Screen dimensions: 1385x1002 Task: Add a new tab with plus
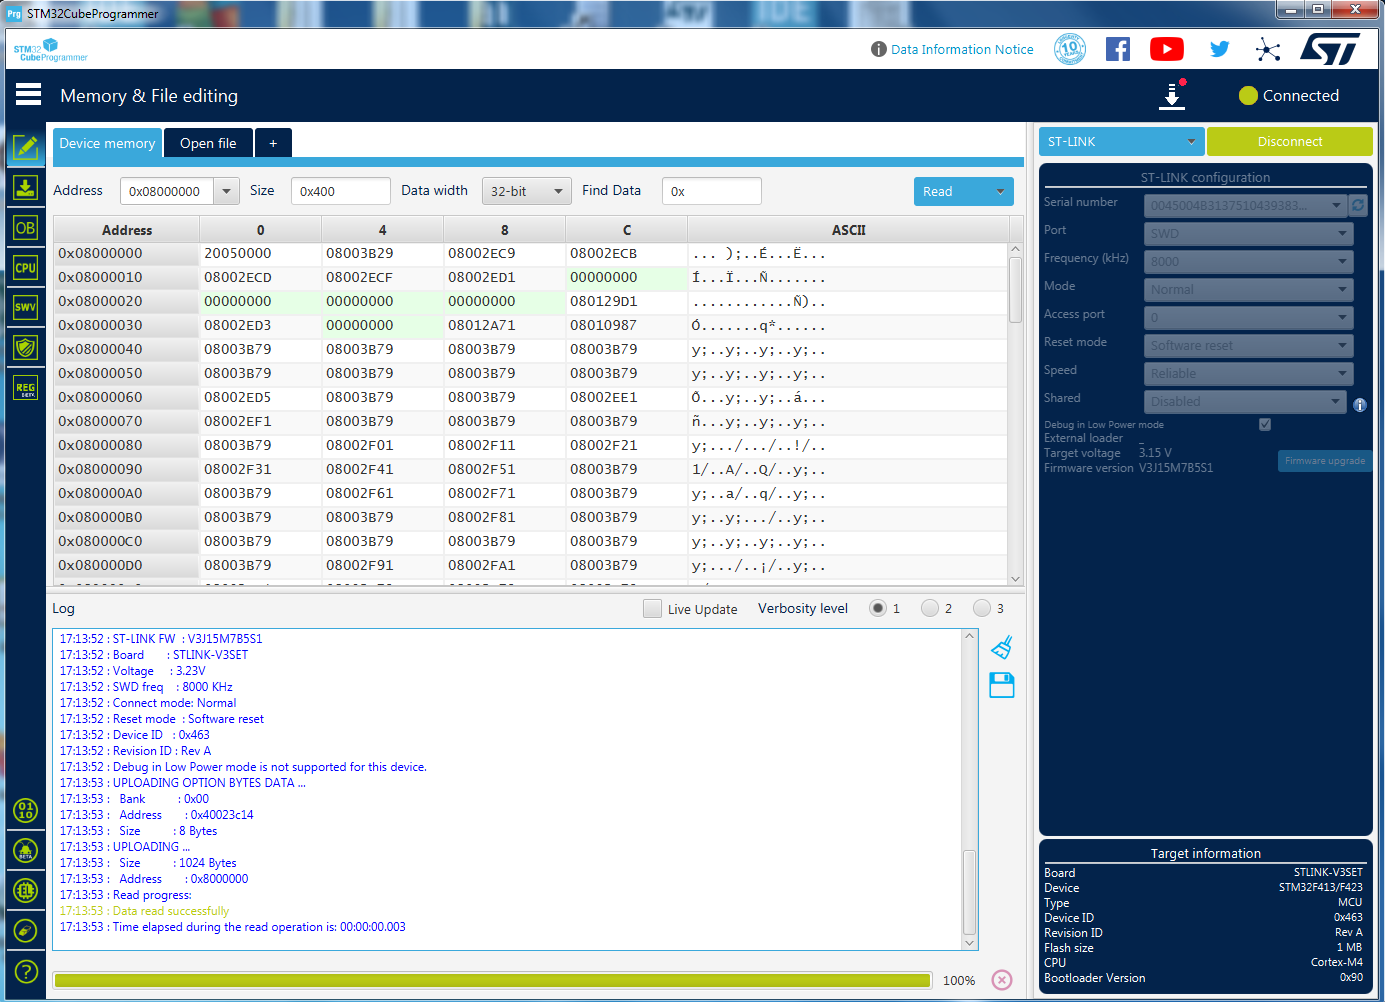[x=273, y=143]
